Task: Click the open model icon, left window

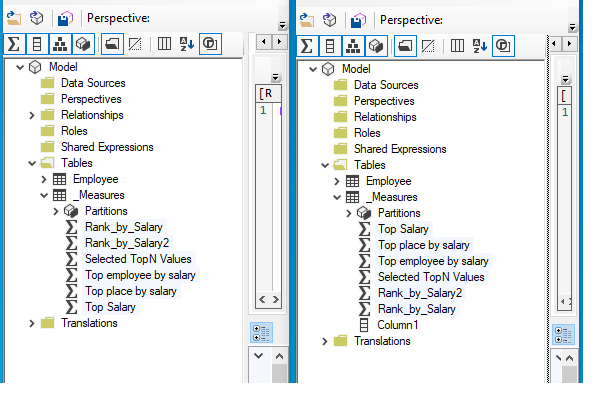Action: click(14, 18)
